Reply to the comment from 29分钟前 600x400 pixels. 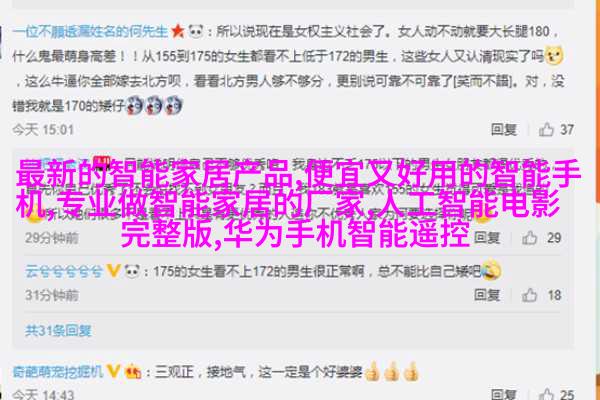pos(487,238)
